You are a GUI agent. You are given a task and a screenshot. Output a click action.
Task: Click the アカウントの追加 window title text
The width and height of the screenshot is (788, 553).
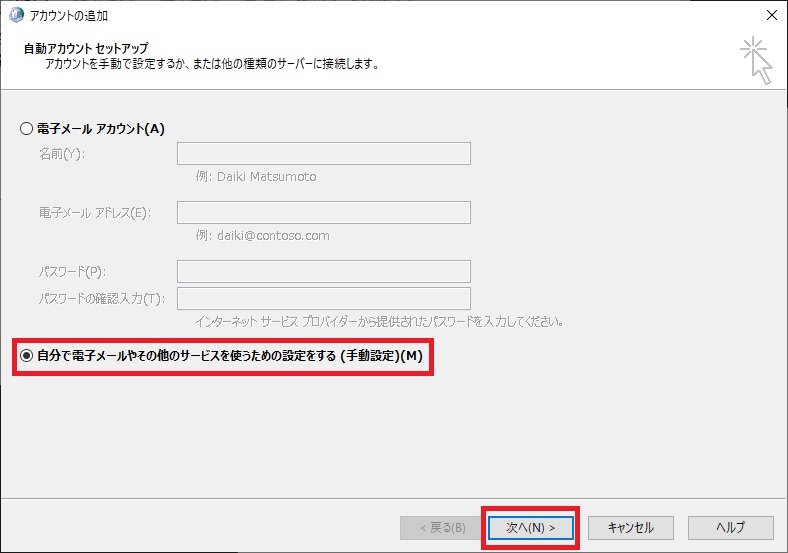tap(69, 16)
